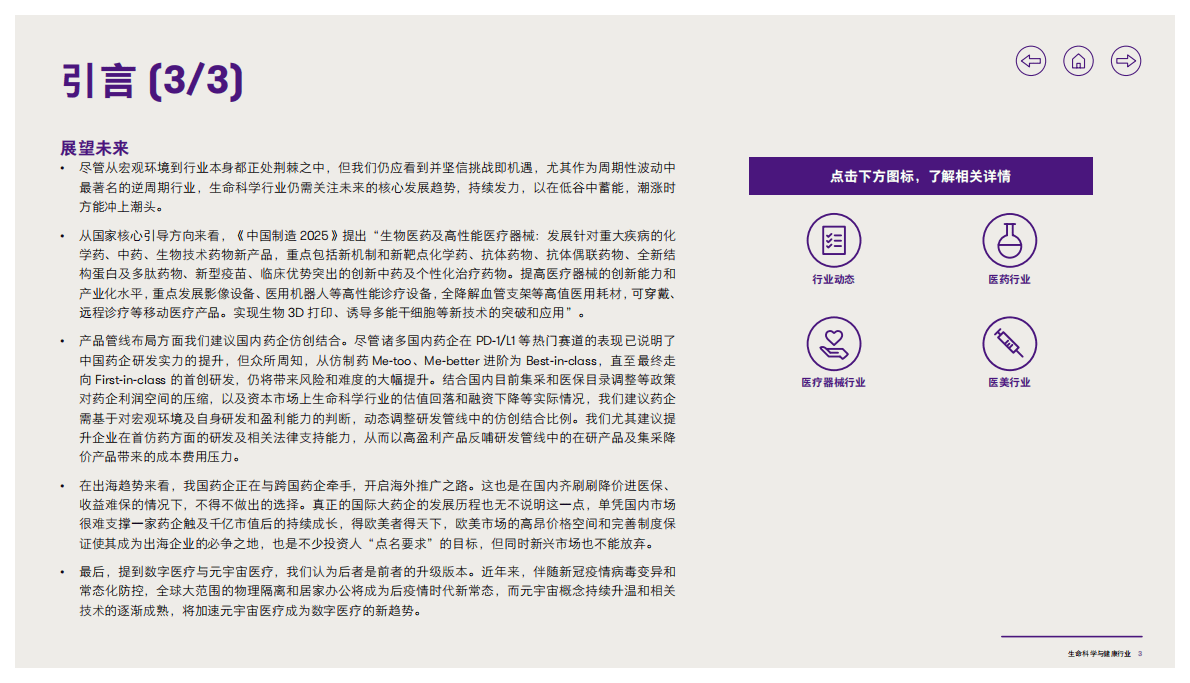Viewport: 1190px width, 683px height.
Task: Click the title 引言 (3/3)
Action: point(152,79)
